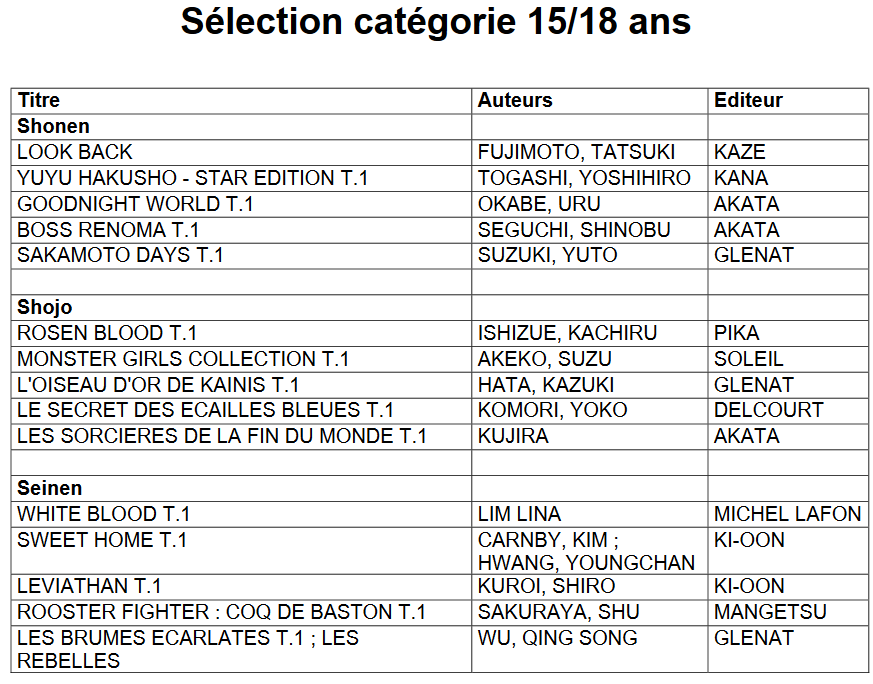Select publisher MANGETSU cell
873x684 pixels.
pyautogui.click(x=788, y=612)
